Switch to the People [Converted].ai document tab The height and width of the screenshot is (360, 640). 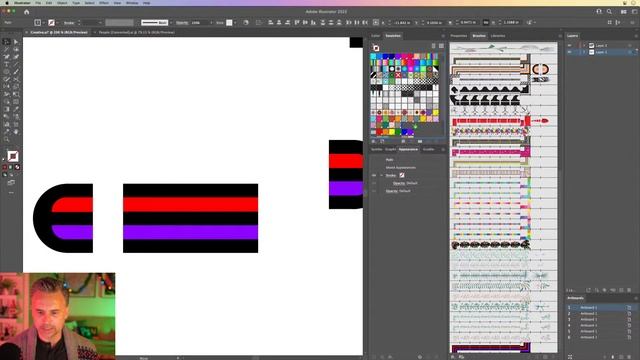coord(137,32)
